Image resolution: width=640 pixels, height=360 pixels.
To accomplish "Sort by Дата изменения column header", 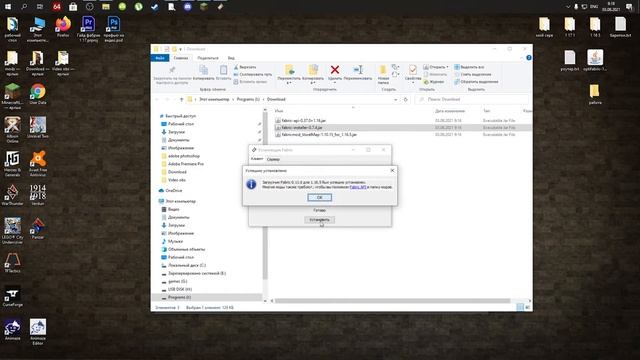I will pyautogui.click(x=450, y=111).
